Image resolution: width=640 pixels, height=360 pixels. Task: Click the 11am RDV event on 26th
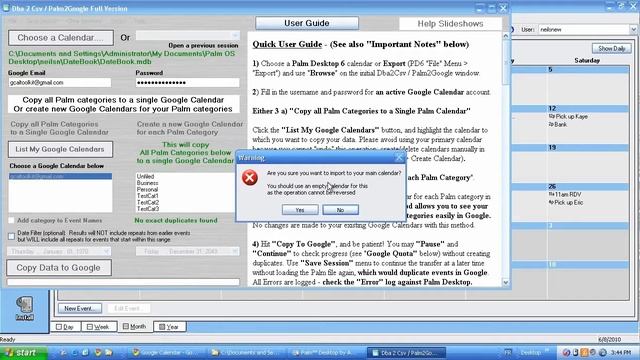click(x=565, y=195)
